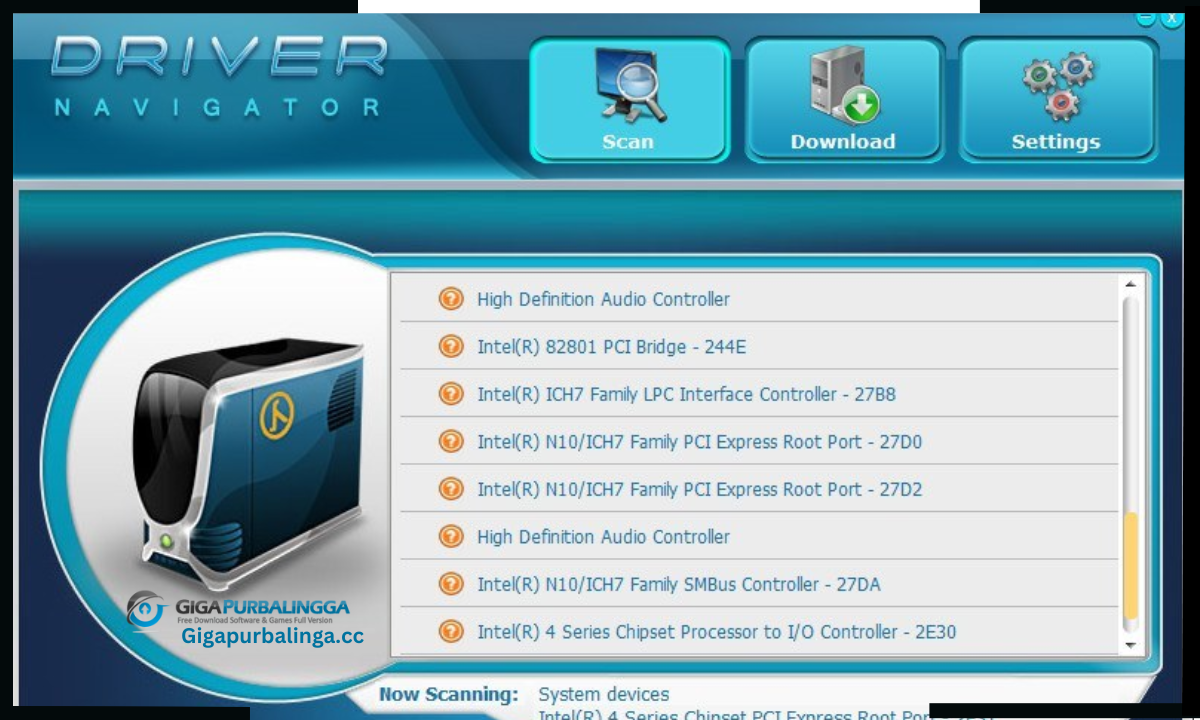The width and height of the screenshot is (1200, 720).
Task: Open the Scan tab
Action: [629, 100]
